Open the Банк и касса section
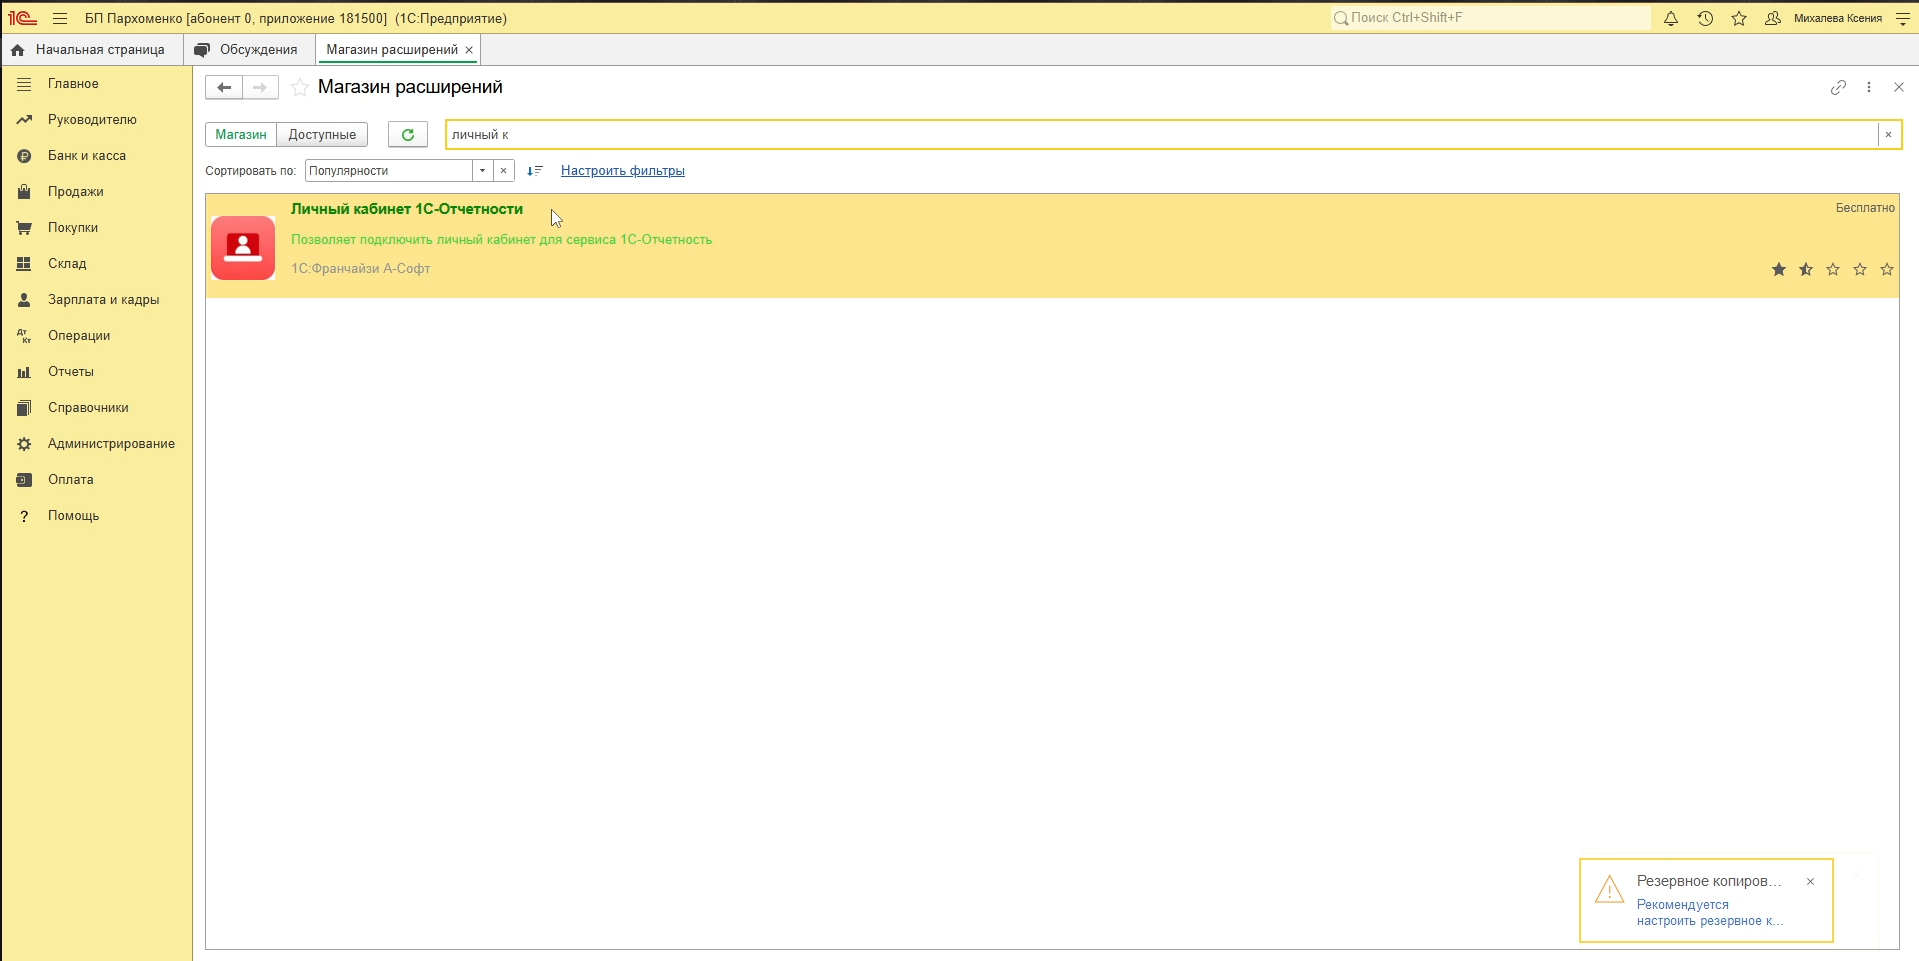The height and width of the screenshot is (961, 1919). click(x=96, y=156)
